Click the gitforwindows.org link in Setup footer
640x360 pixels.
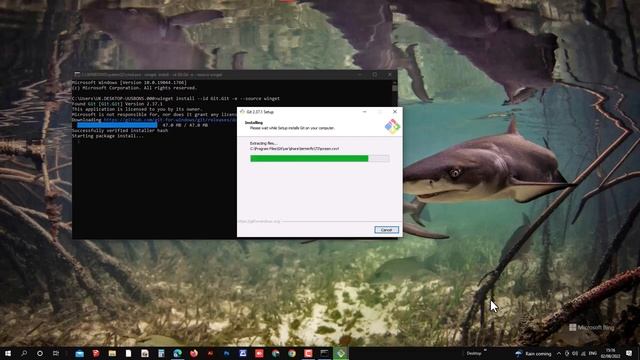pos(259,221)
